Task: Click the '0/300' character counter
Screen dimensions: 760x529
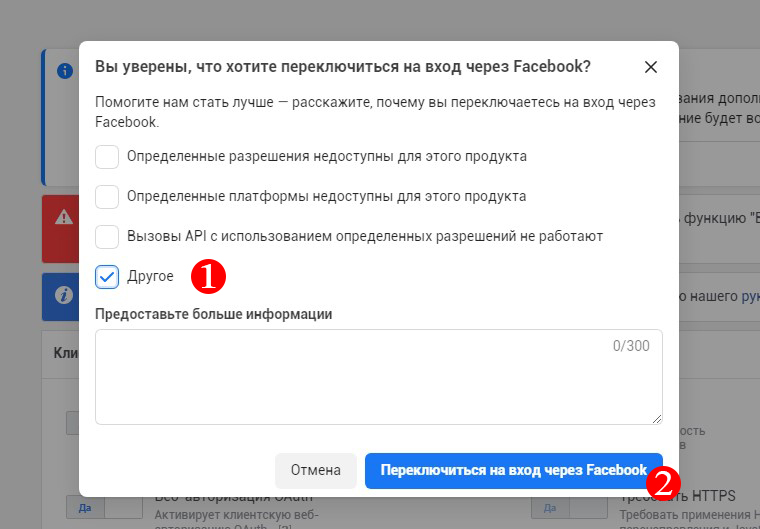Action: [631, 346]
